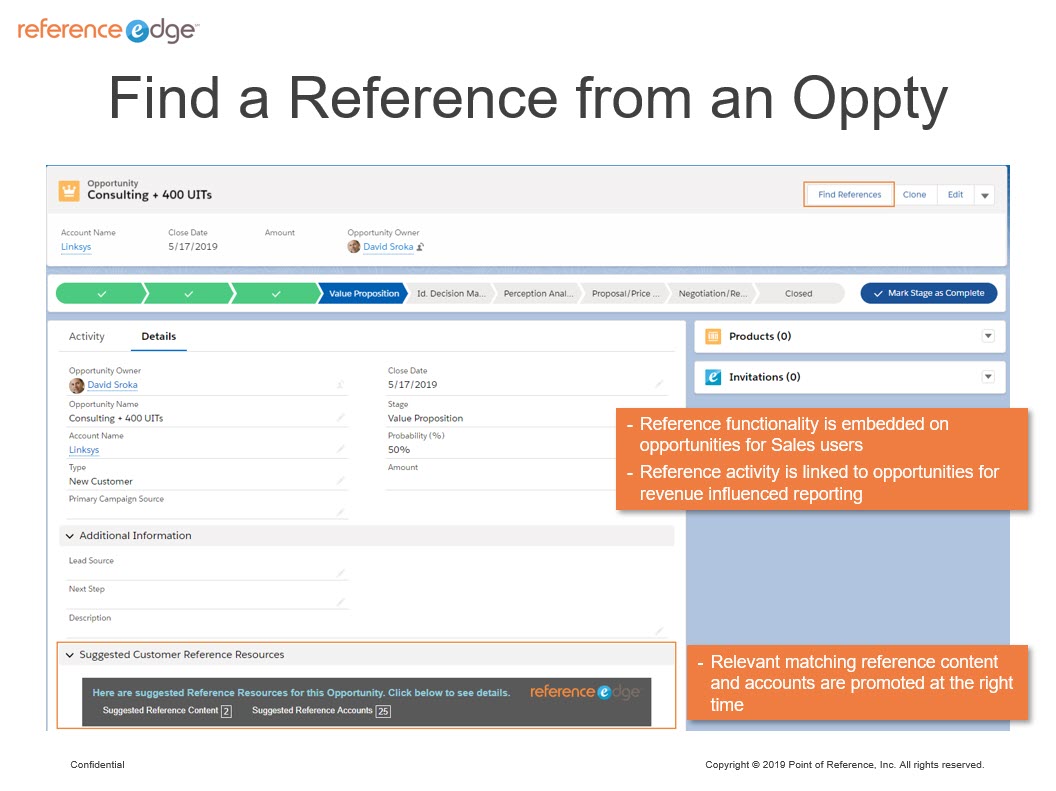Click the edit pencil next to Description
This screenshot has height=791, width=1056.
[x=659, y=631]
